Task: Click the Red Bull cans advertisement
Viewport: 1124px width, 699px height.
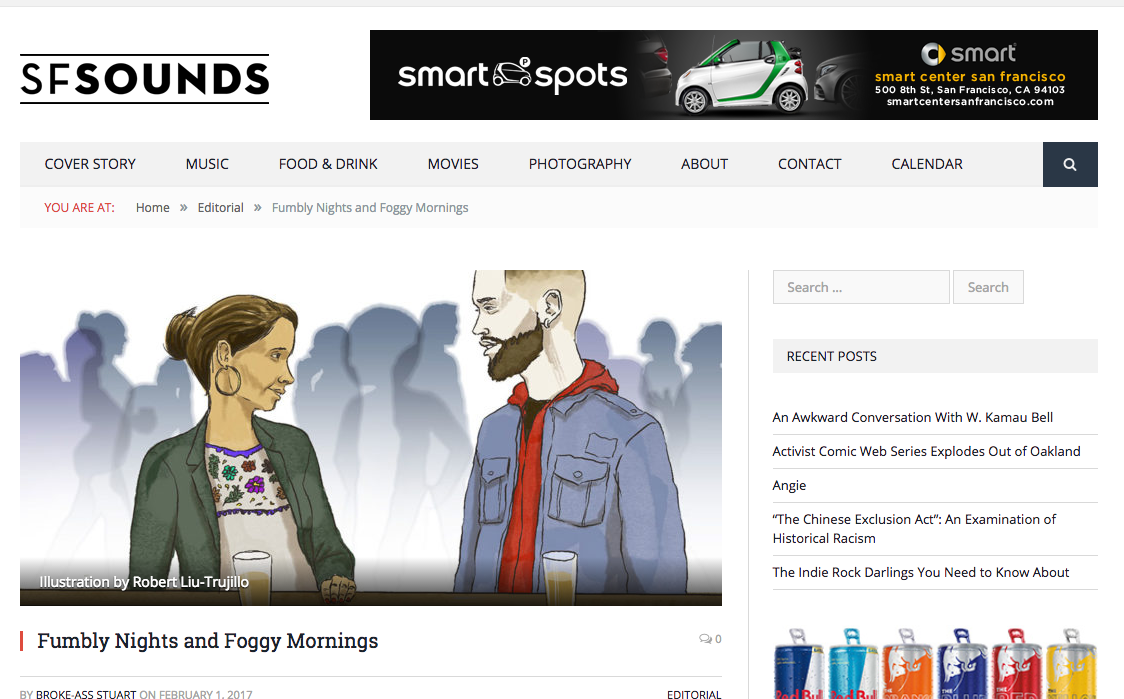Action: pyautogui.click(x=935, y=663)
